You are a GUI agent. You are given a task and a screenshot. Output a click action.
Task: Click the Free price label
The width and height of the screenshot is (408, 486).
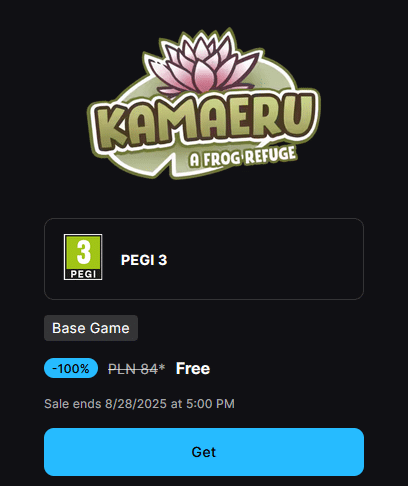[x=193, y=368]
